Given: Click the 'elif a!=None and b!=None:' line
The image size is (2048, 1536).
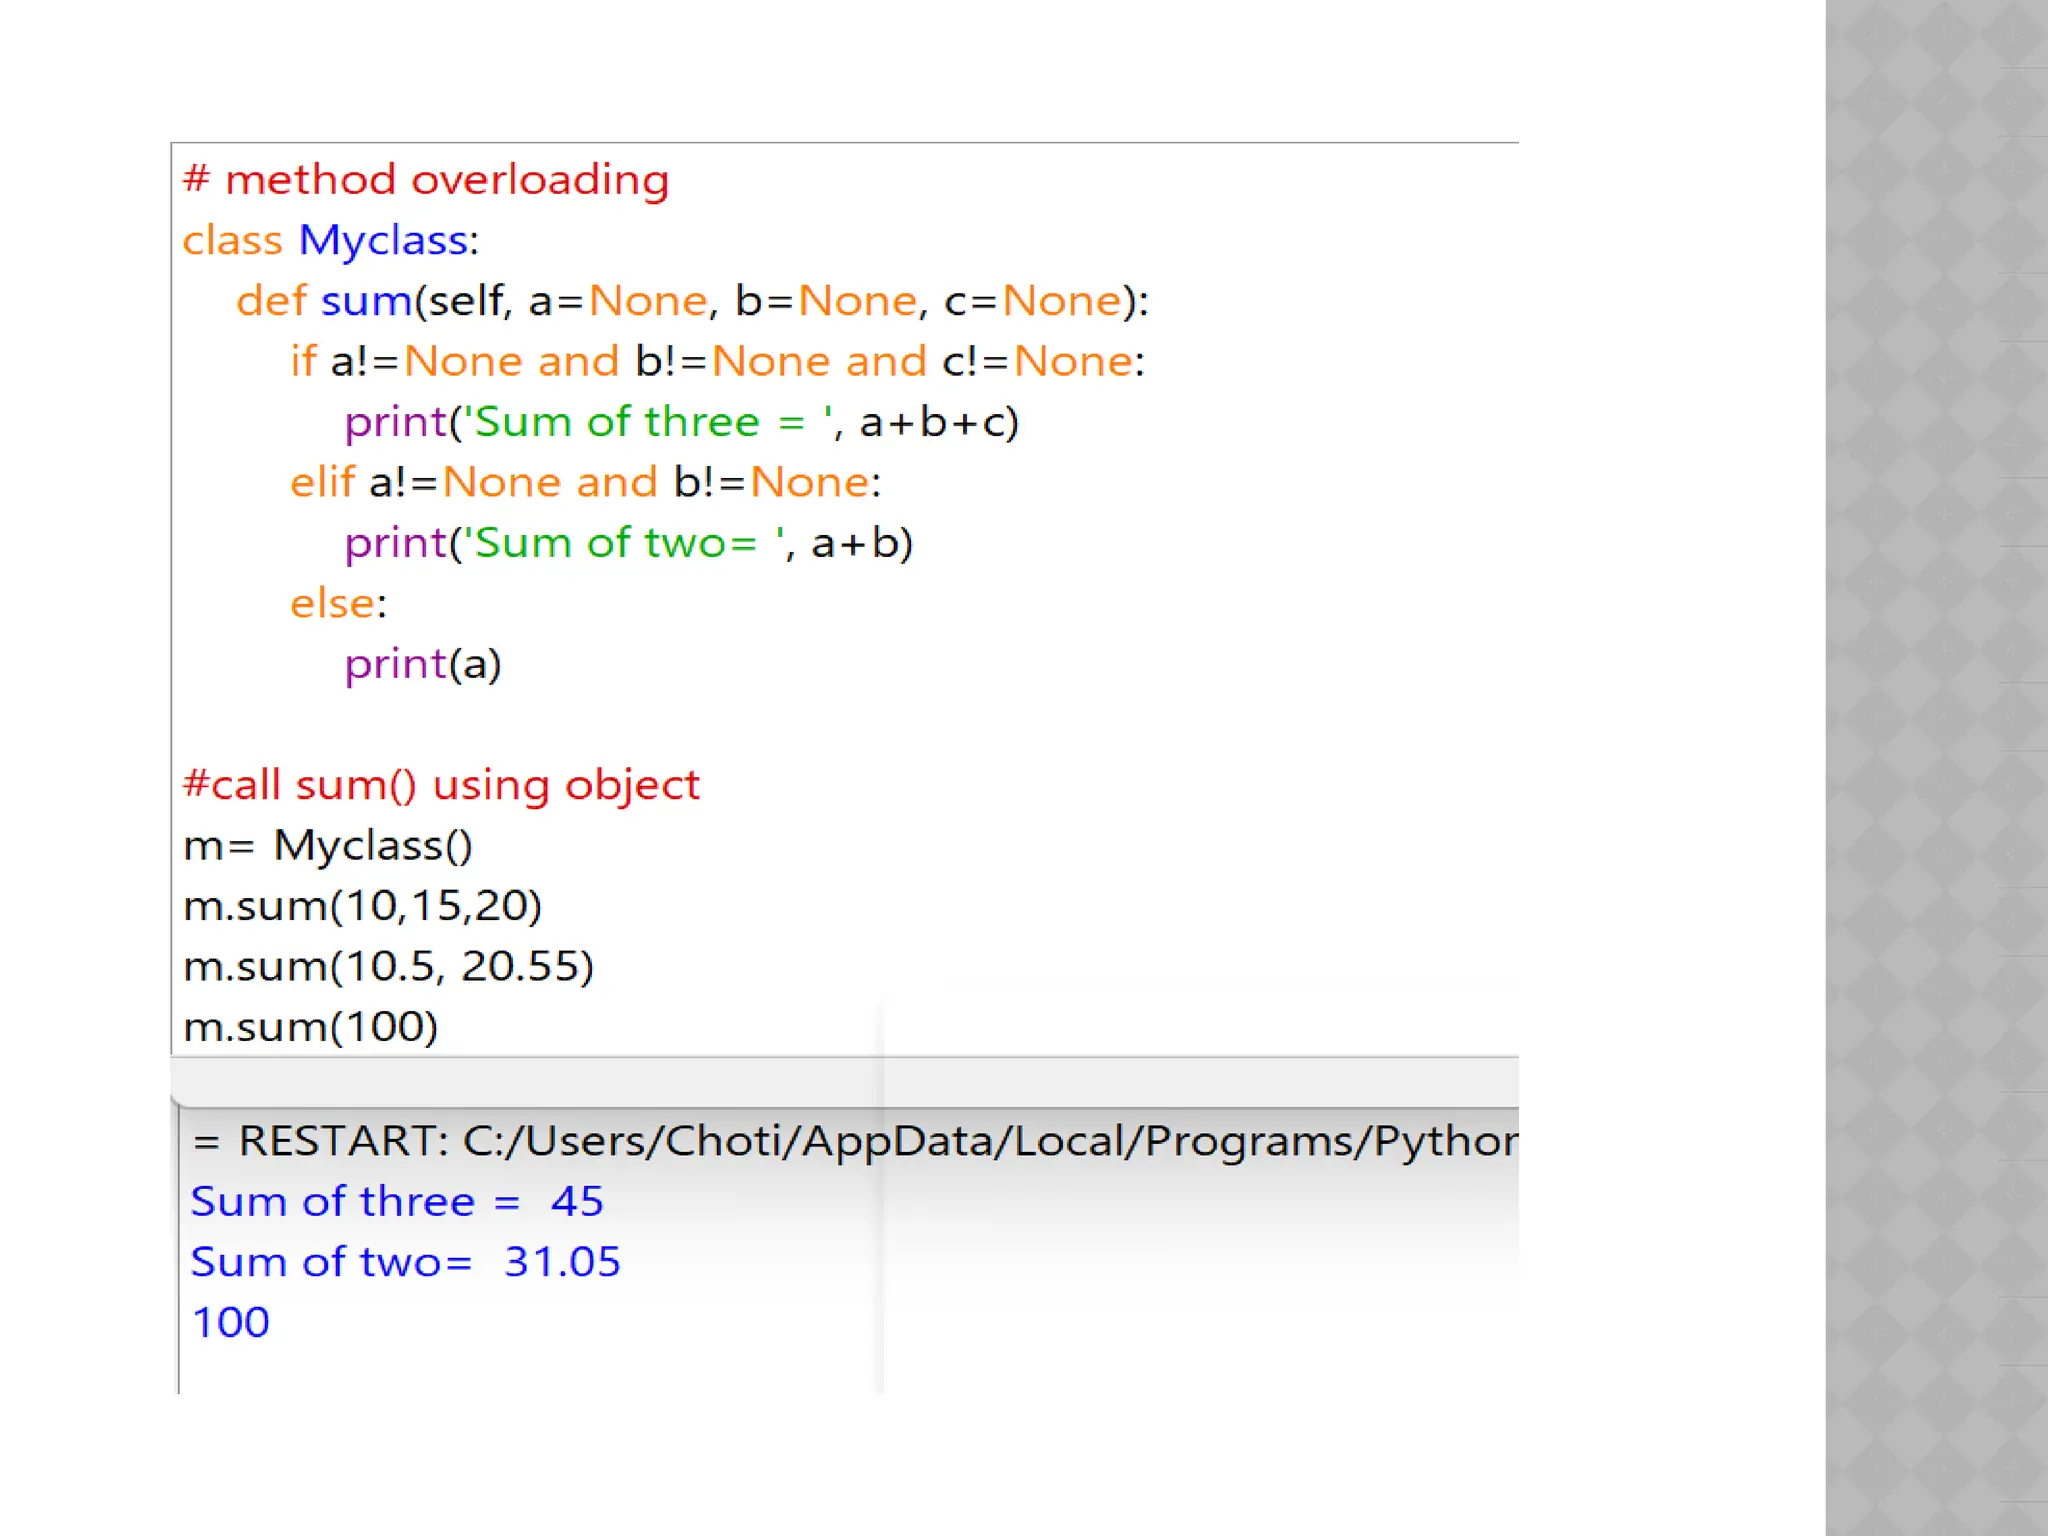Looking at the screenshot, I should pyautogui.click(x=586, y=482).
